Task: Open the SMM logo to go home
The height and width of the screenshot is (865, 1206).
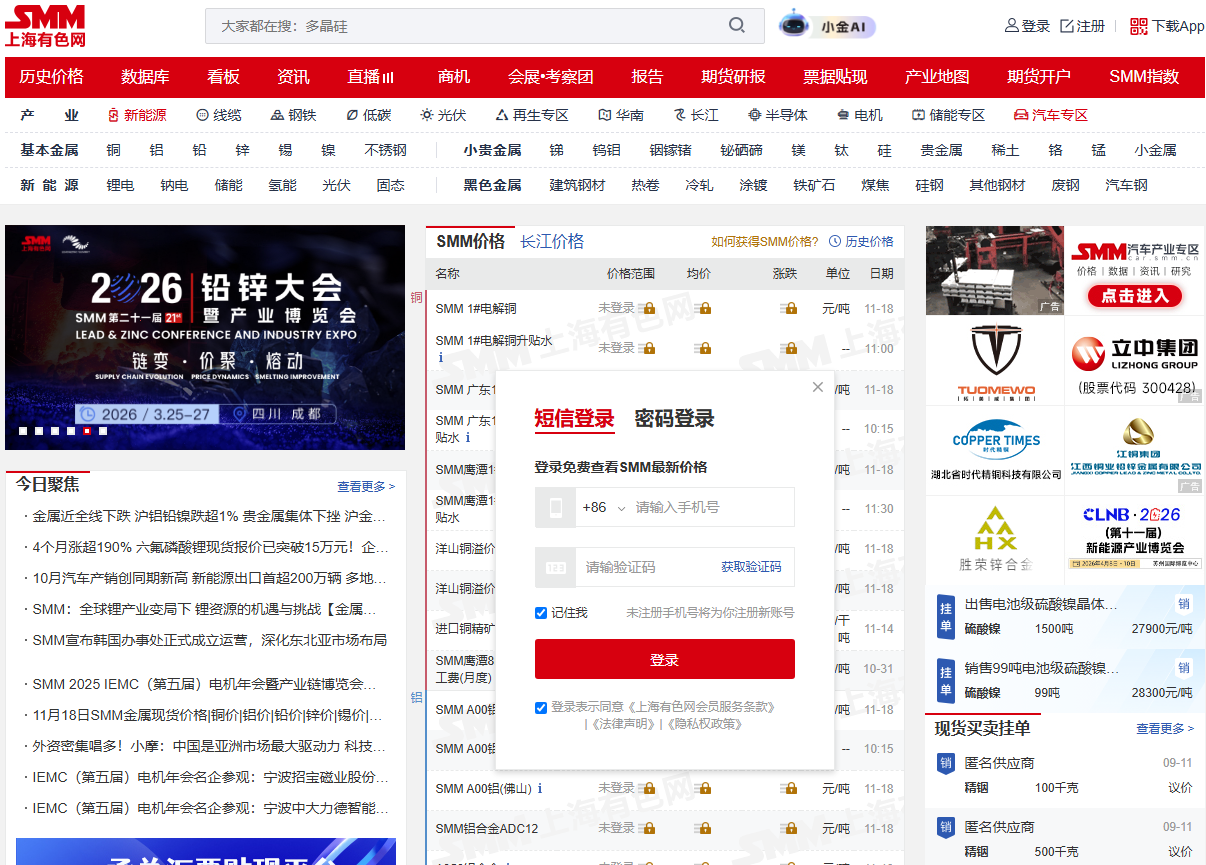Action: click(x=45, y=25)
